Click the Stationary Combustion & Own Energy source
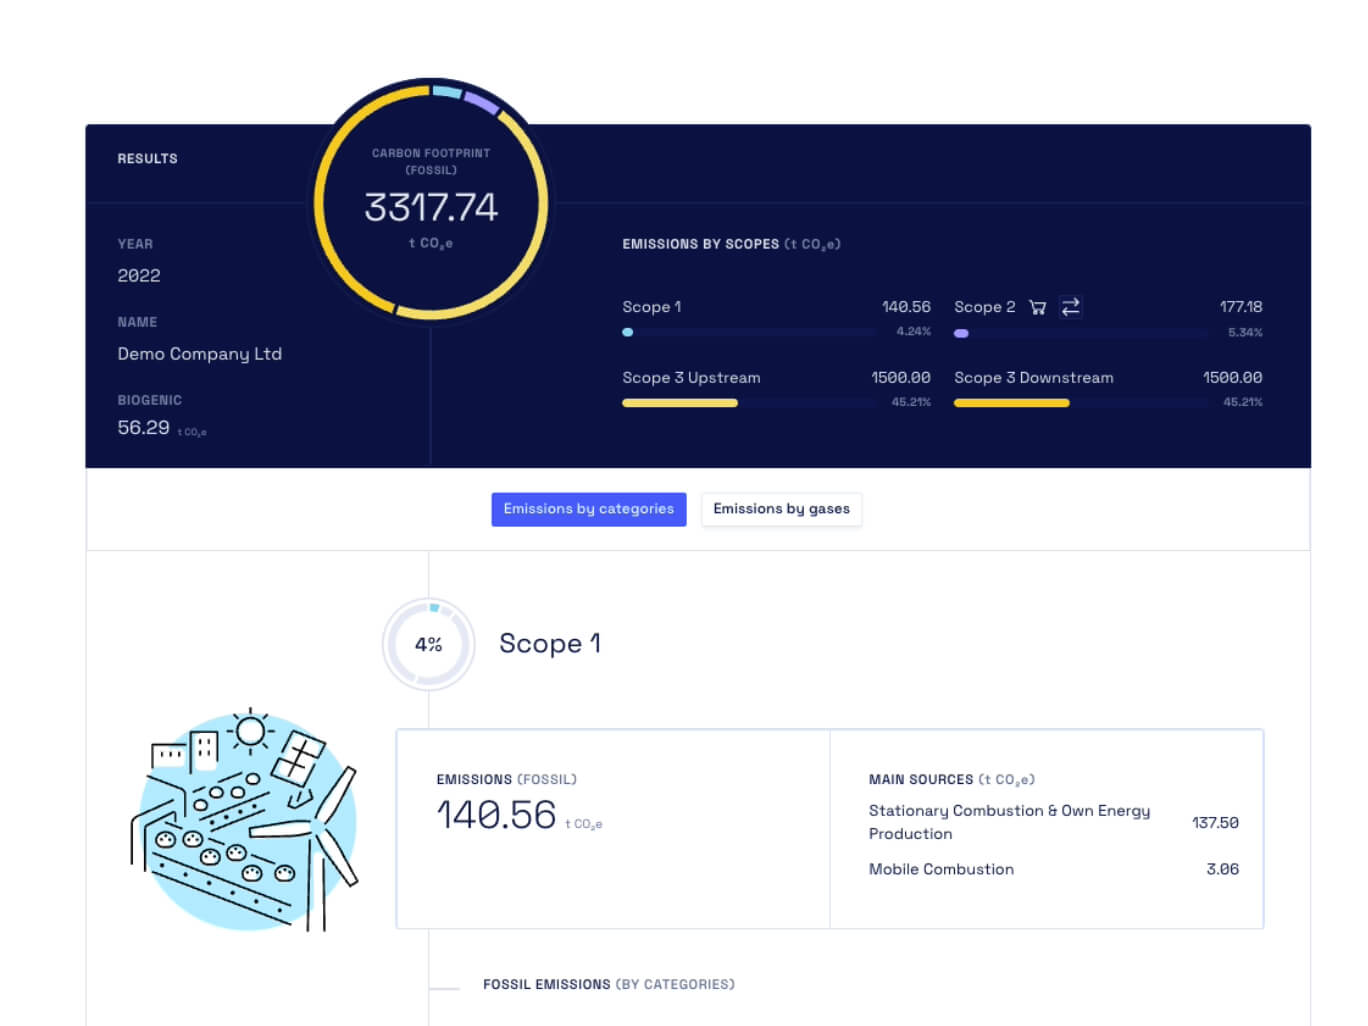This screenshot has height=1026, width=1368. 1009,822
